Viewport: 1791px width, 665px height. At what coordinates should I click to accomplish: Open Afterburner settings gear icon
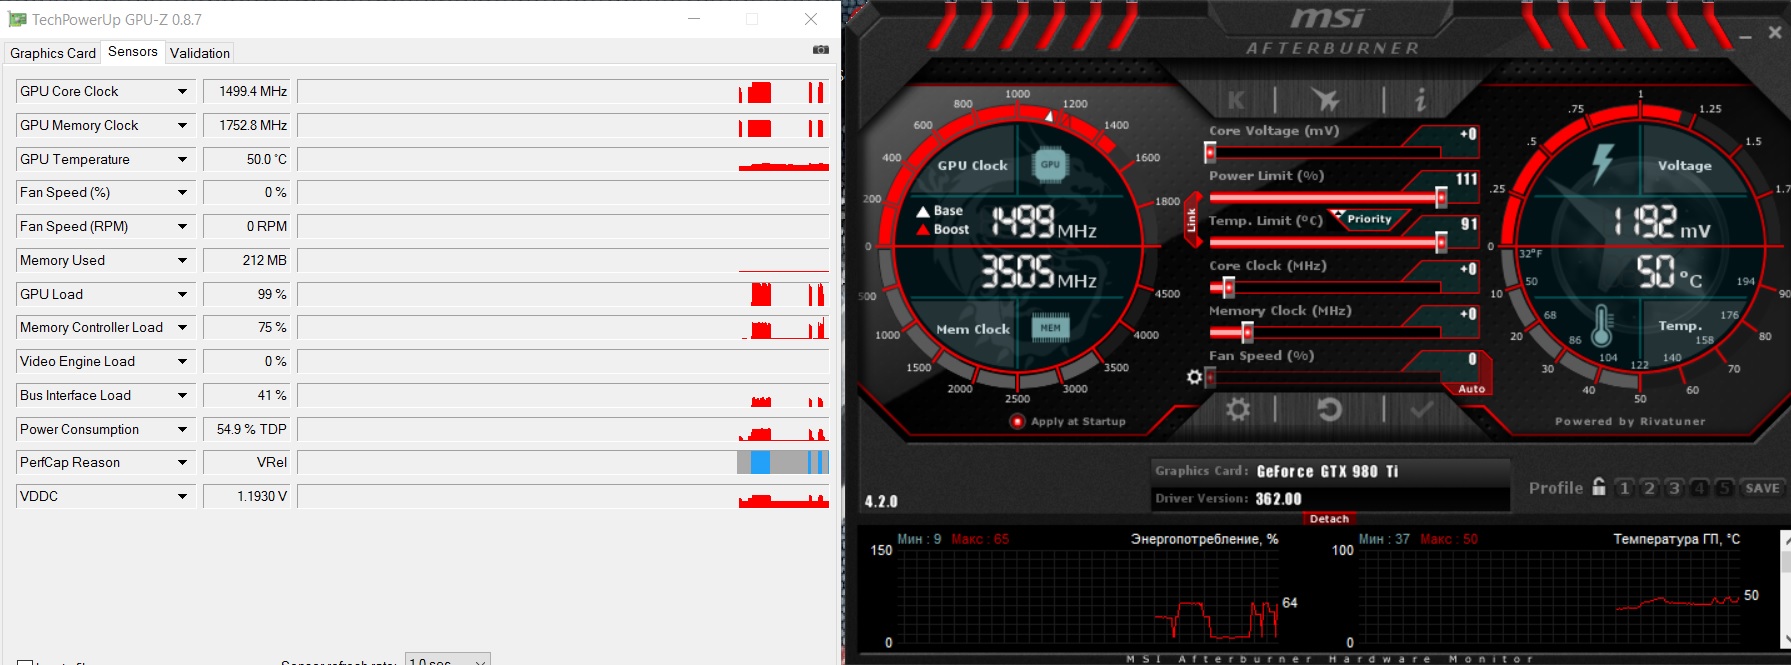[1238, 409]
